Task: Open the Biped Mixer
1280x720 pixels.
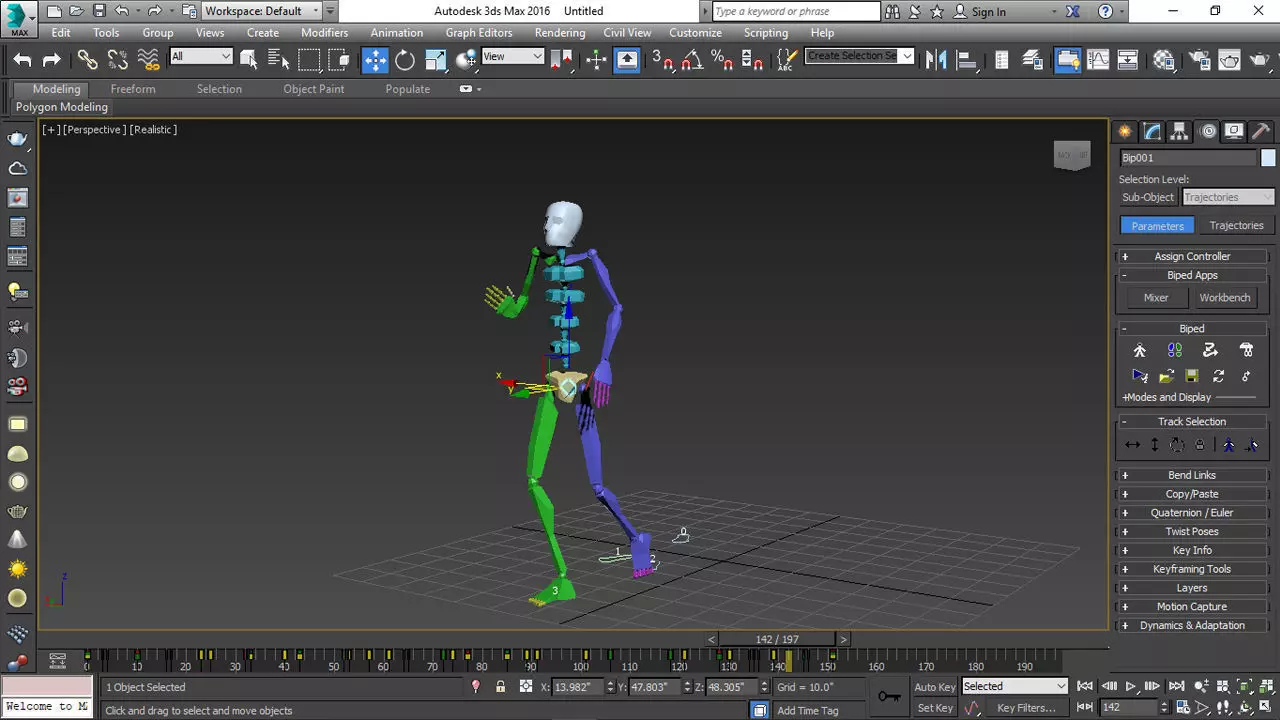Action: 1156,297
